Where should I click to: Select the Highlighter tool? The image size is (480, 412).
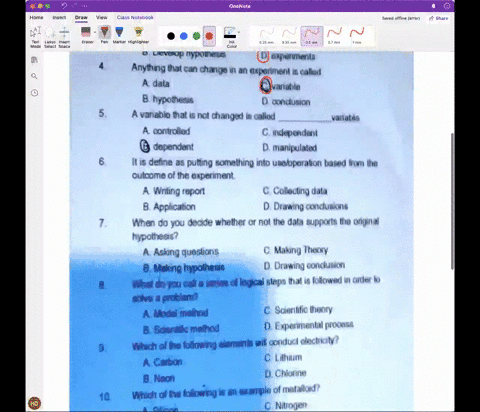(138, 35)
